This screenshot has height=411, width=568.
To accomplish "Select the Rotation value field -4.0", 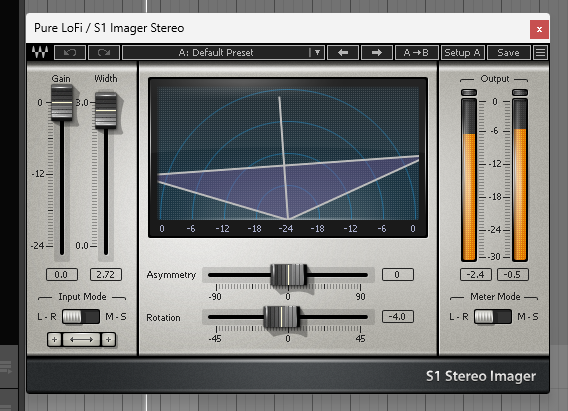I will [398, 316].
